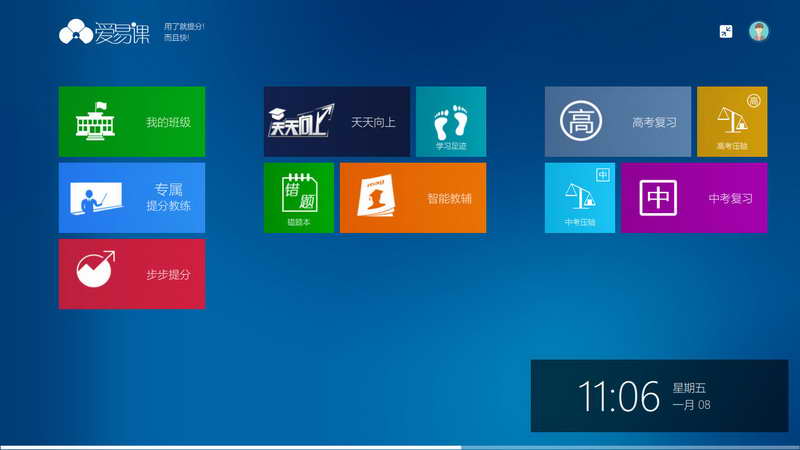Click the circled 高 icon
The height and width of the screenshot is (450, 800).
click(x=581, y=121)
